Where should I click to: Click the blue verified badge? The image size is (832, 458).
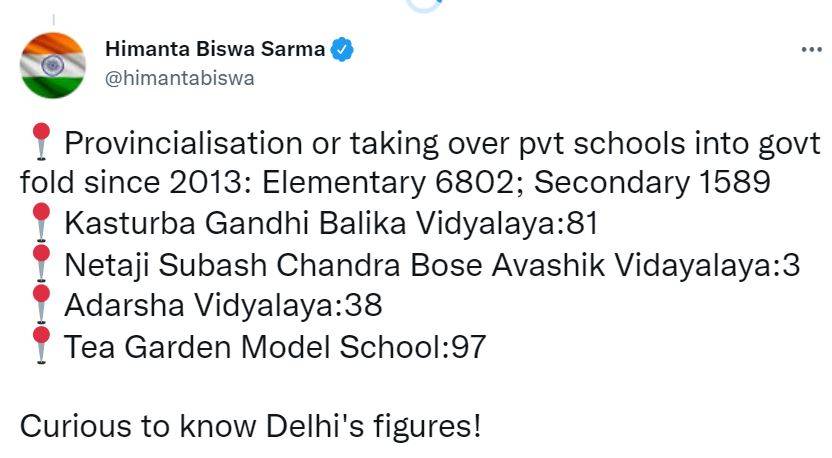(343, 49)
